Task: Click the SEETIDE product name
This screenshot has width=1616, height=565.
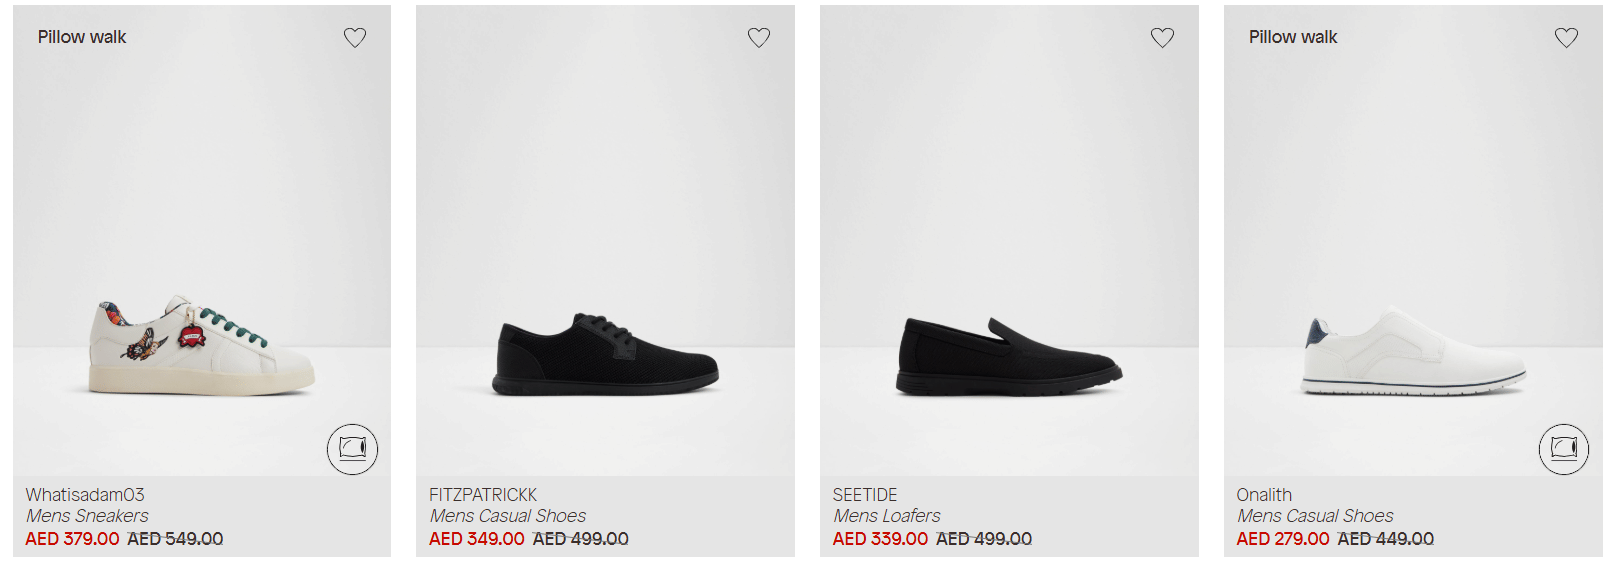Action: click(865, 495)
